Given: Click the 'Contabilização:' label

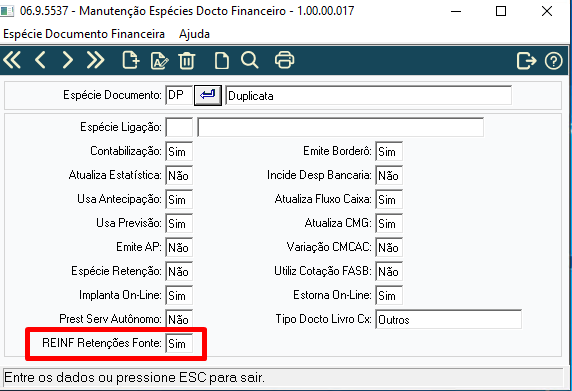Looking at the screenshot, I should tap(126, 151).
